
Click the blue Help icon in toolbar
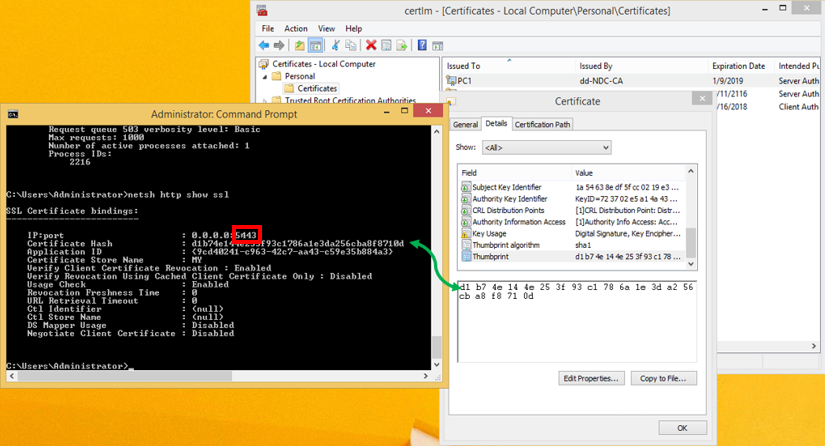point(422,45)
